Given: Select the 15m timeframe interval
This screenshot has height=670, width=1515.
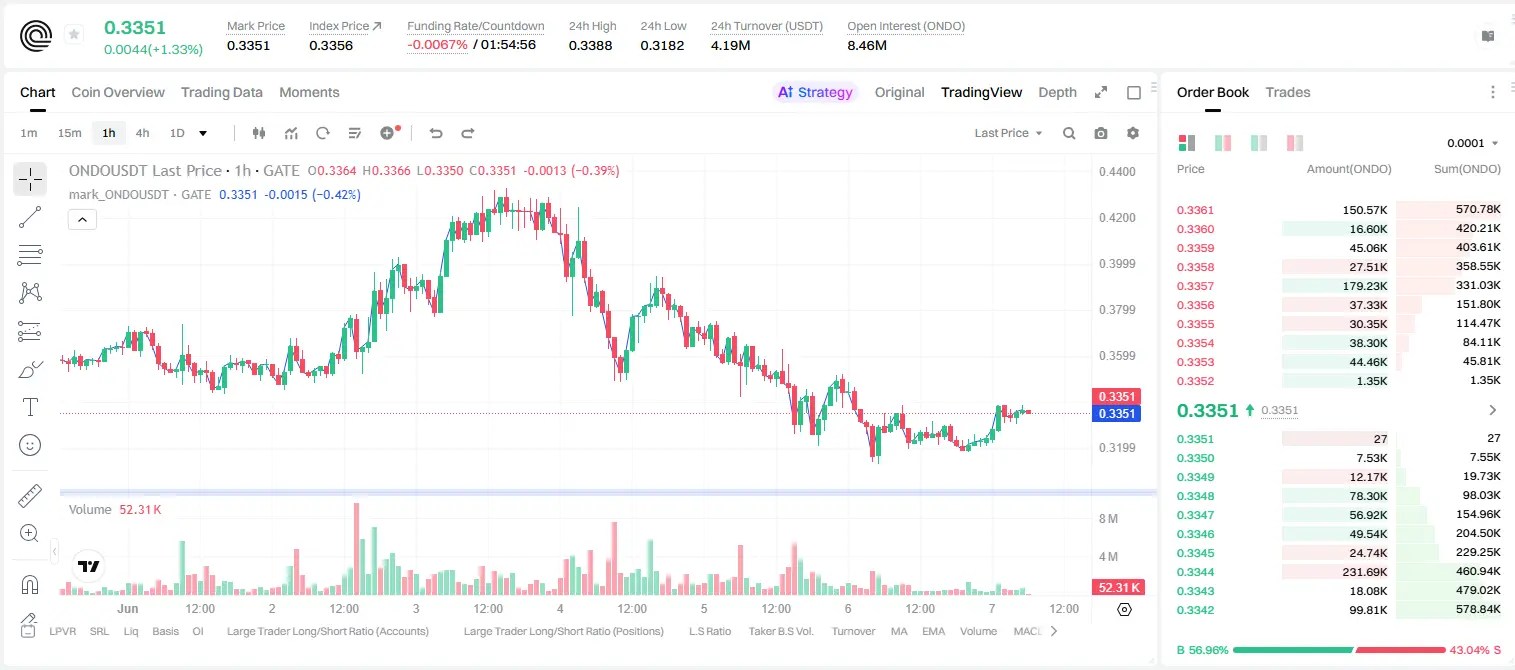Looking at the screenshot, I should (x=69, y=133).
